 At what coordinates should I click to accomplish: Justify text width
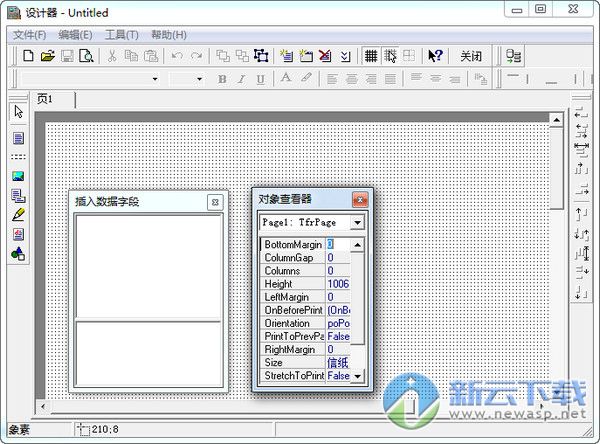[x=390, y=79]
